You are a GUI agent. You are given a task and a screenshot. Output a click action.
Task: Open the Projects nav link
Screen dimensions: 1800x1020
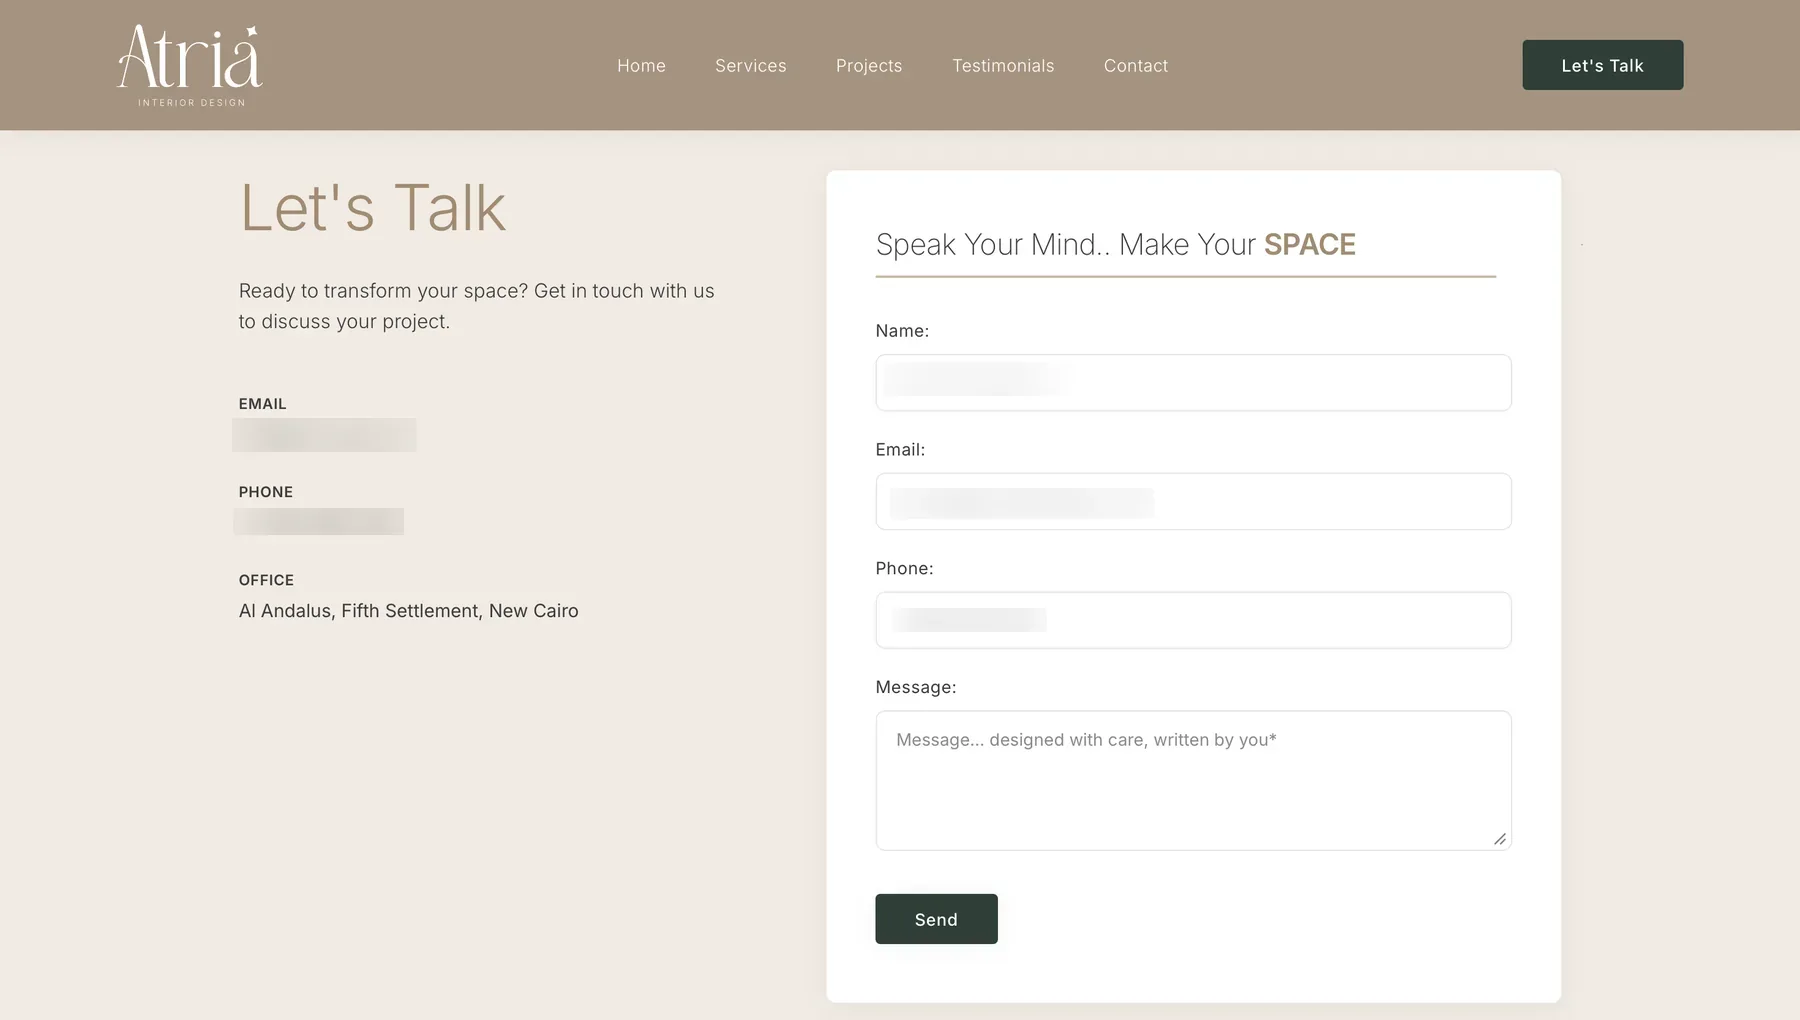tap(869, 66)
